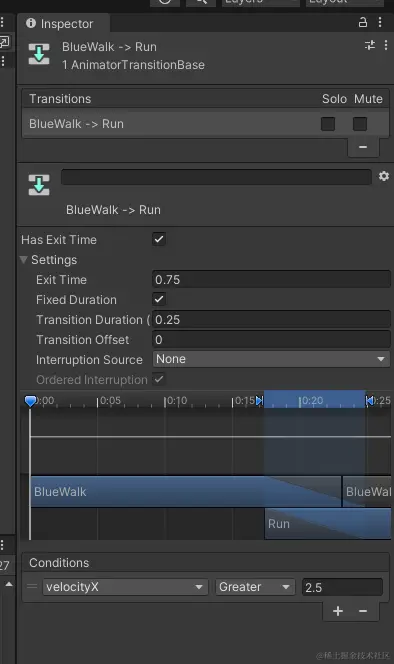Viewport: 394px width, 664px height.
Task: Toggle the Fixed Duration checkbox
Action: pyautogui.click(x=159, y=299)
